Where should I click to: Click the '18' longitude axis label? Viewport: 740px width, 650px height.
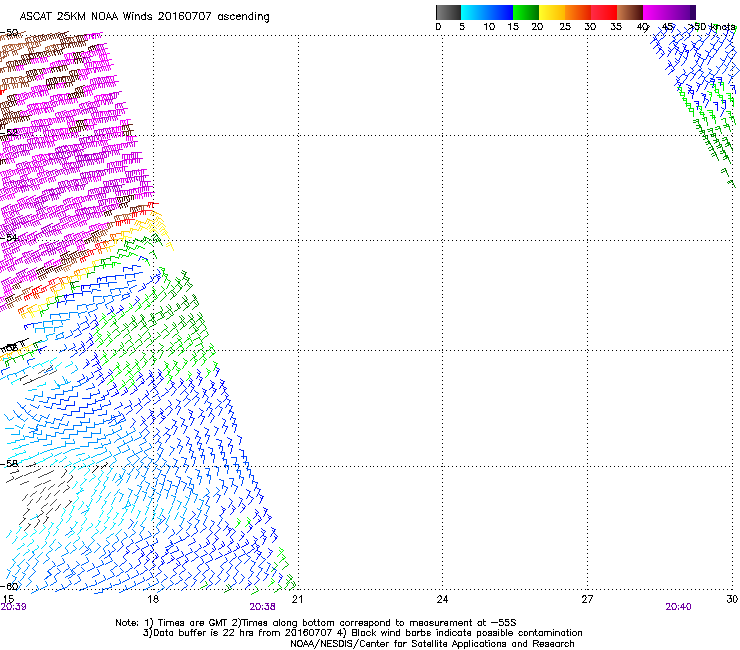click(153, 599)
